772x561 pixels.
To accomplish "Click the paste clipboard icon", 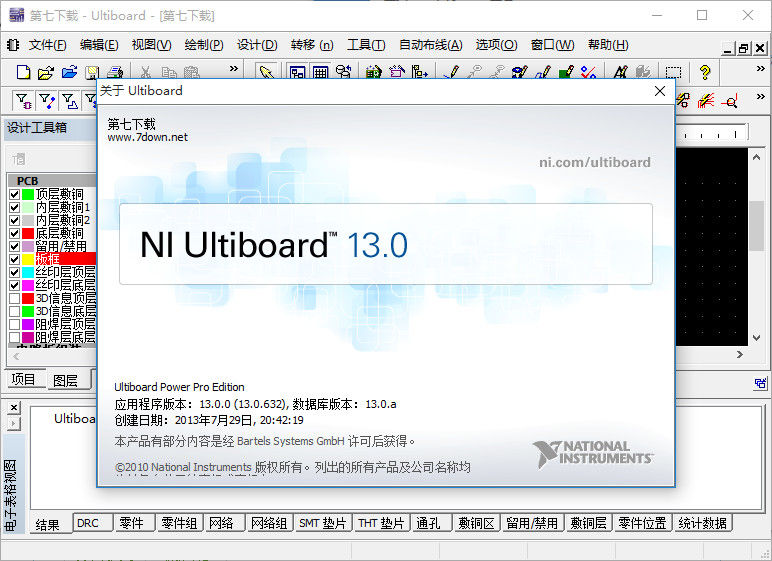I will coord(192,72).
